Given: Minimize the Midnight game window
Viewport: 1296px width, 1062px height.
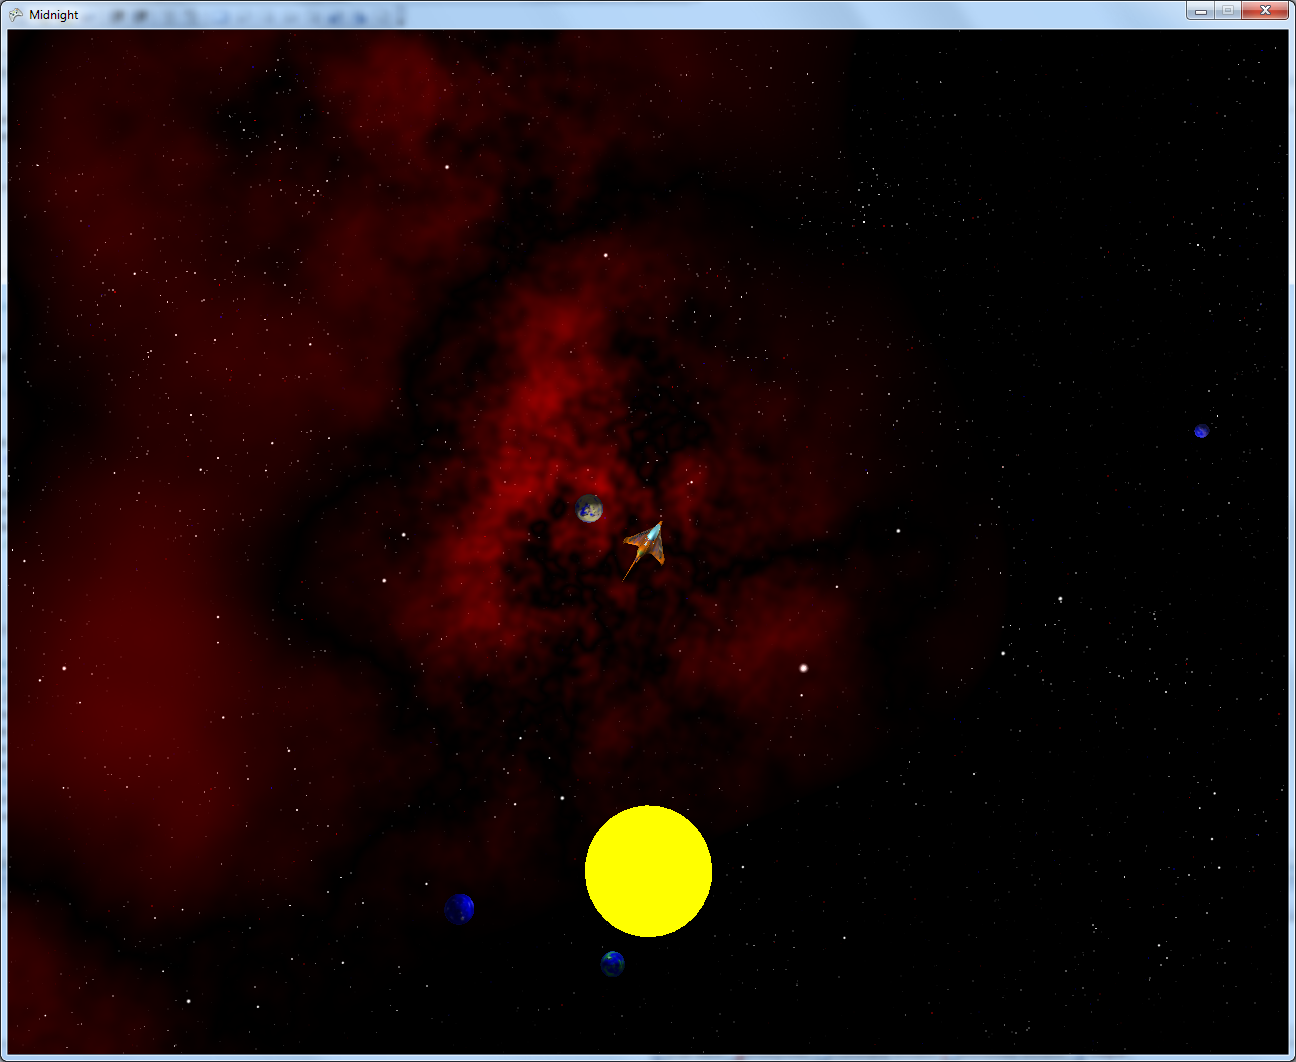Looking at the screenshot, I should tap(1200, 11).
